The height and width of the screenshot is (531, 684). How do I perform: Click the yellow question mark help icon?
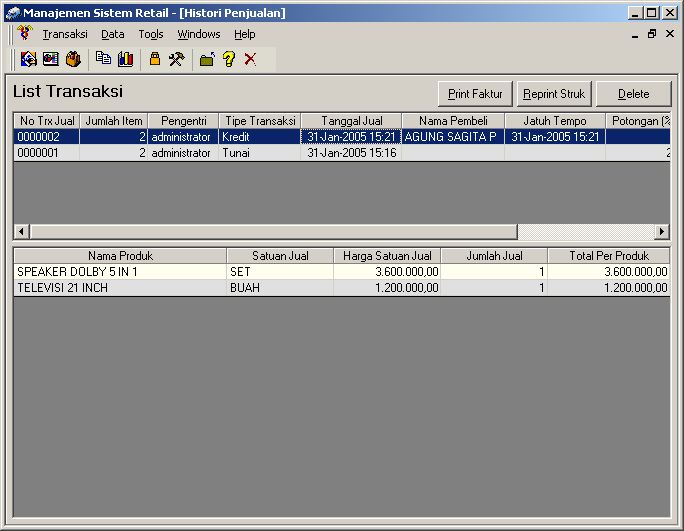pos(228,59)
